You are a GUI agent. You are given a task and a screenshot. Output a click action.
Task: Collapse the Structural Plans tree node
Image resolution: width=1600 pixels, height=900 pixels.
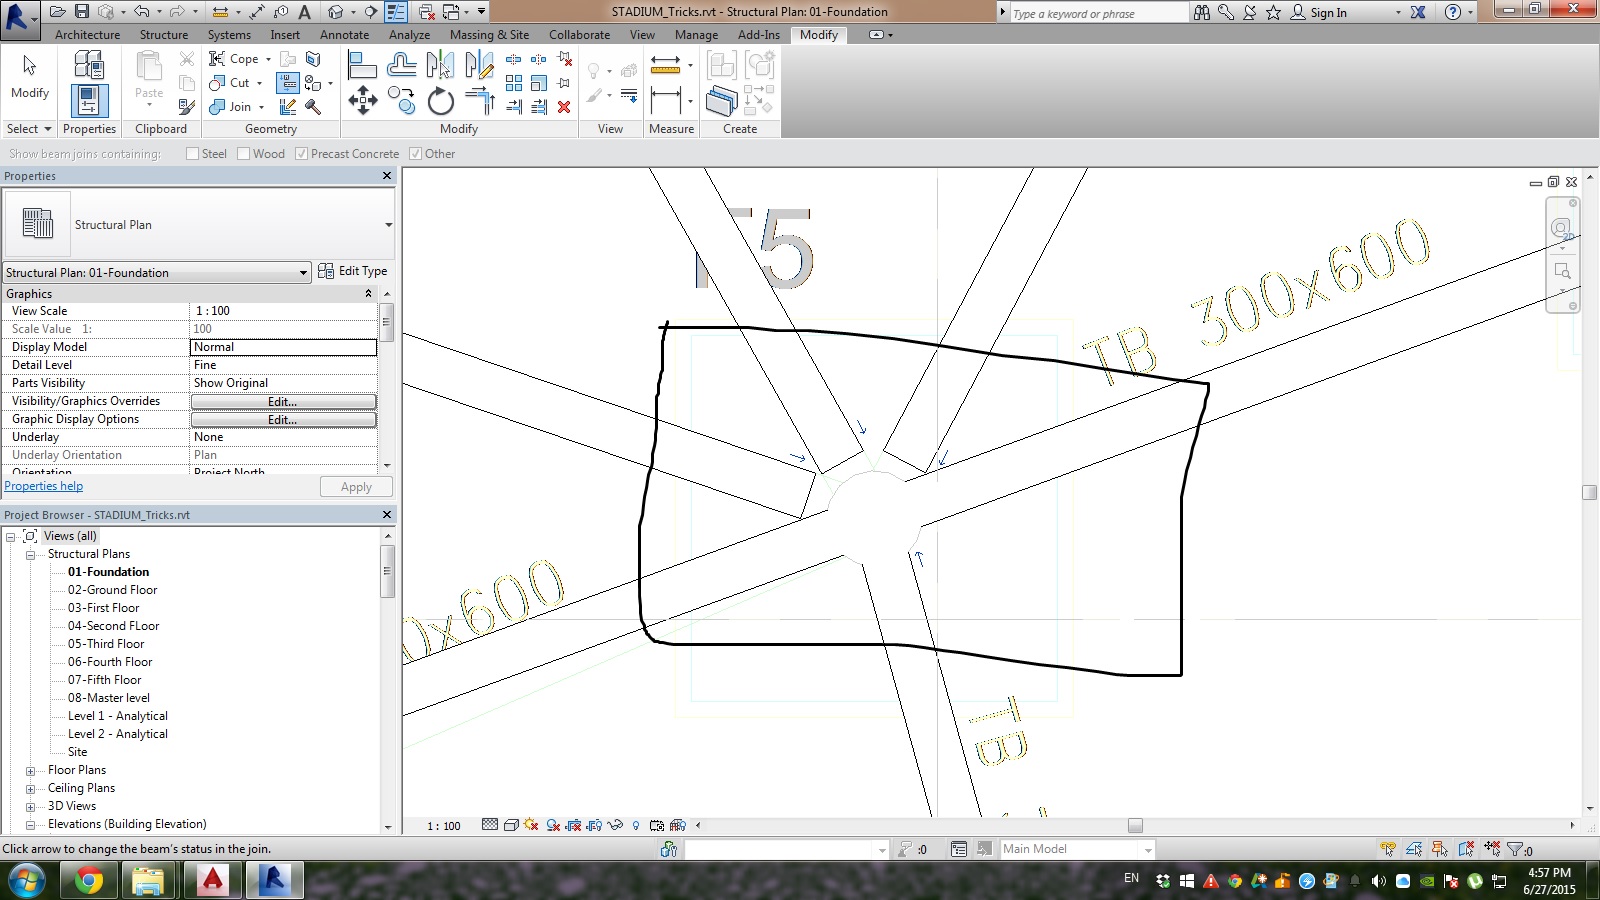(31, 553)
